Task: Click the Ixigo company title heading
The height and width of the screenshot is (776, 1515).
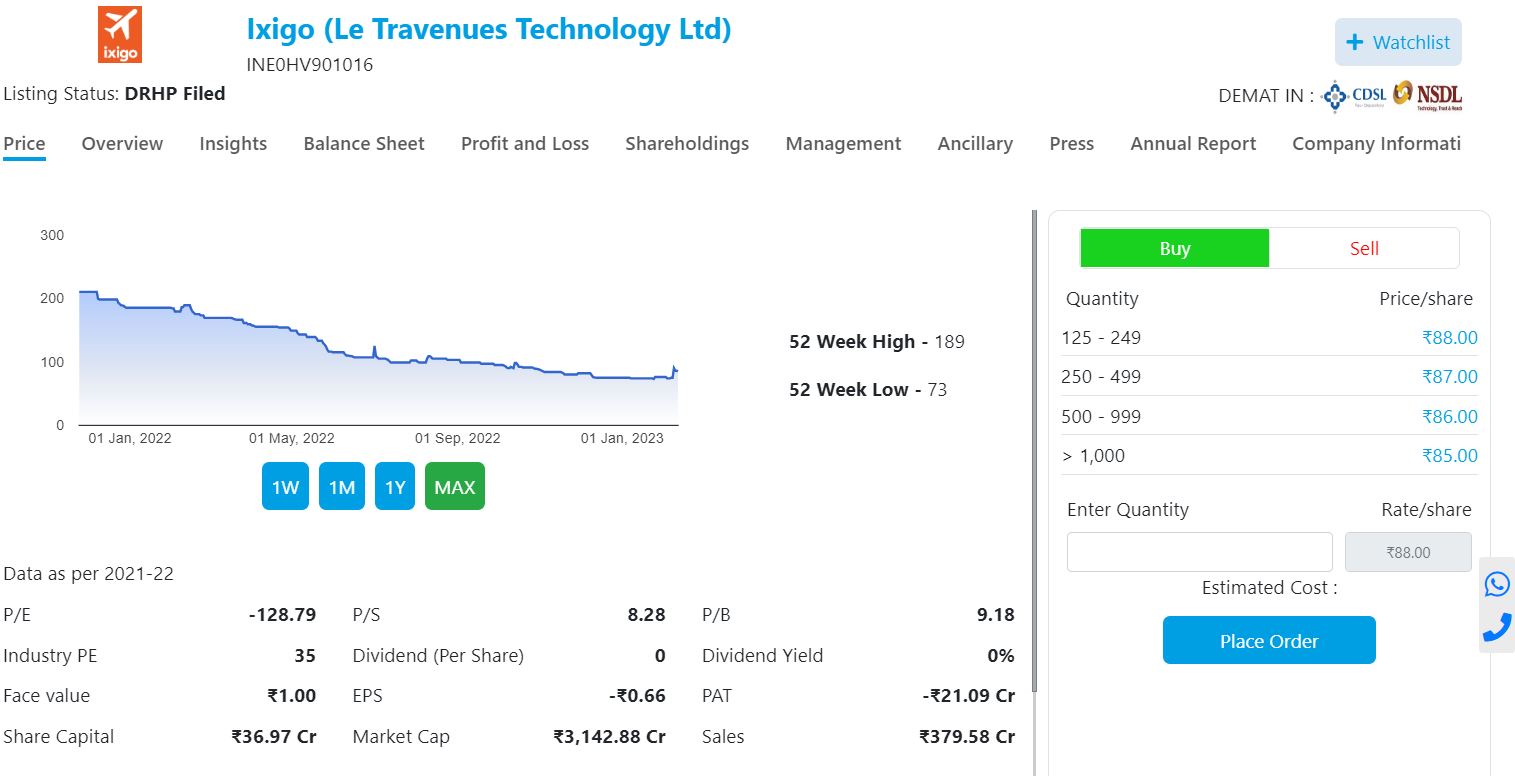Action: (x=489, y=30)
